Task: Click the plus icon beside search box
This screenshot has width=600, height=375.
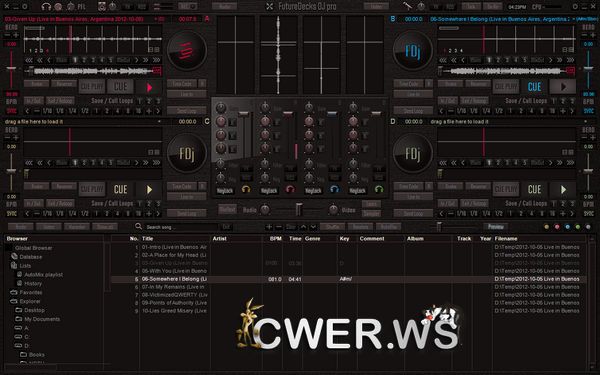Action: point(269,227)
